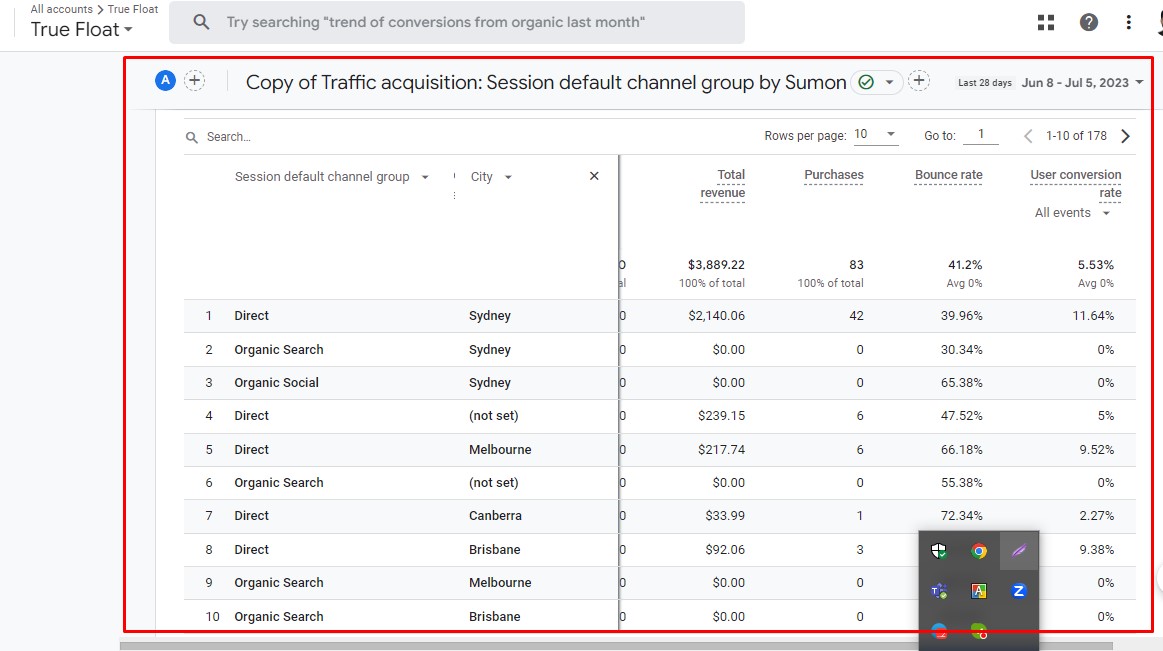
Task: Remove the City dimension with the X icon
Action: point(594,176)
